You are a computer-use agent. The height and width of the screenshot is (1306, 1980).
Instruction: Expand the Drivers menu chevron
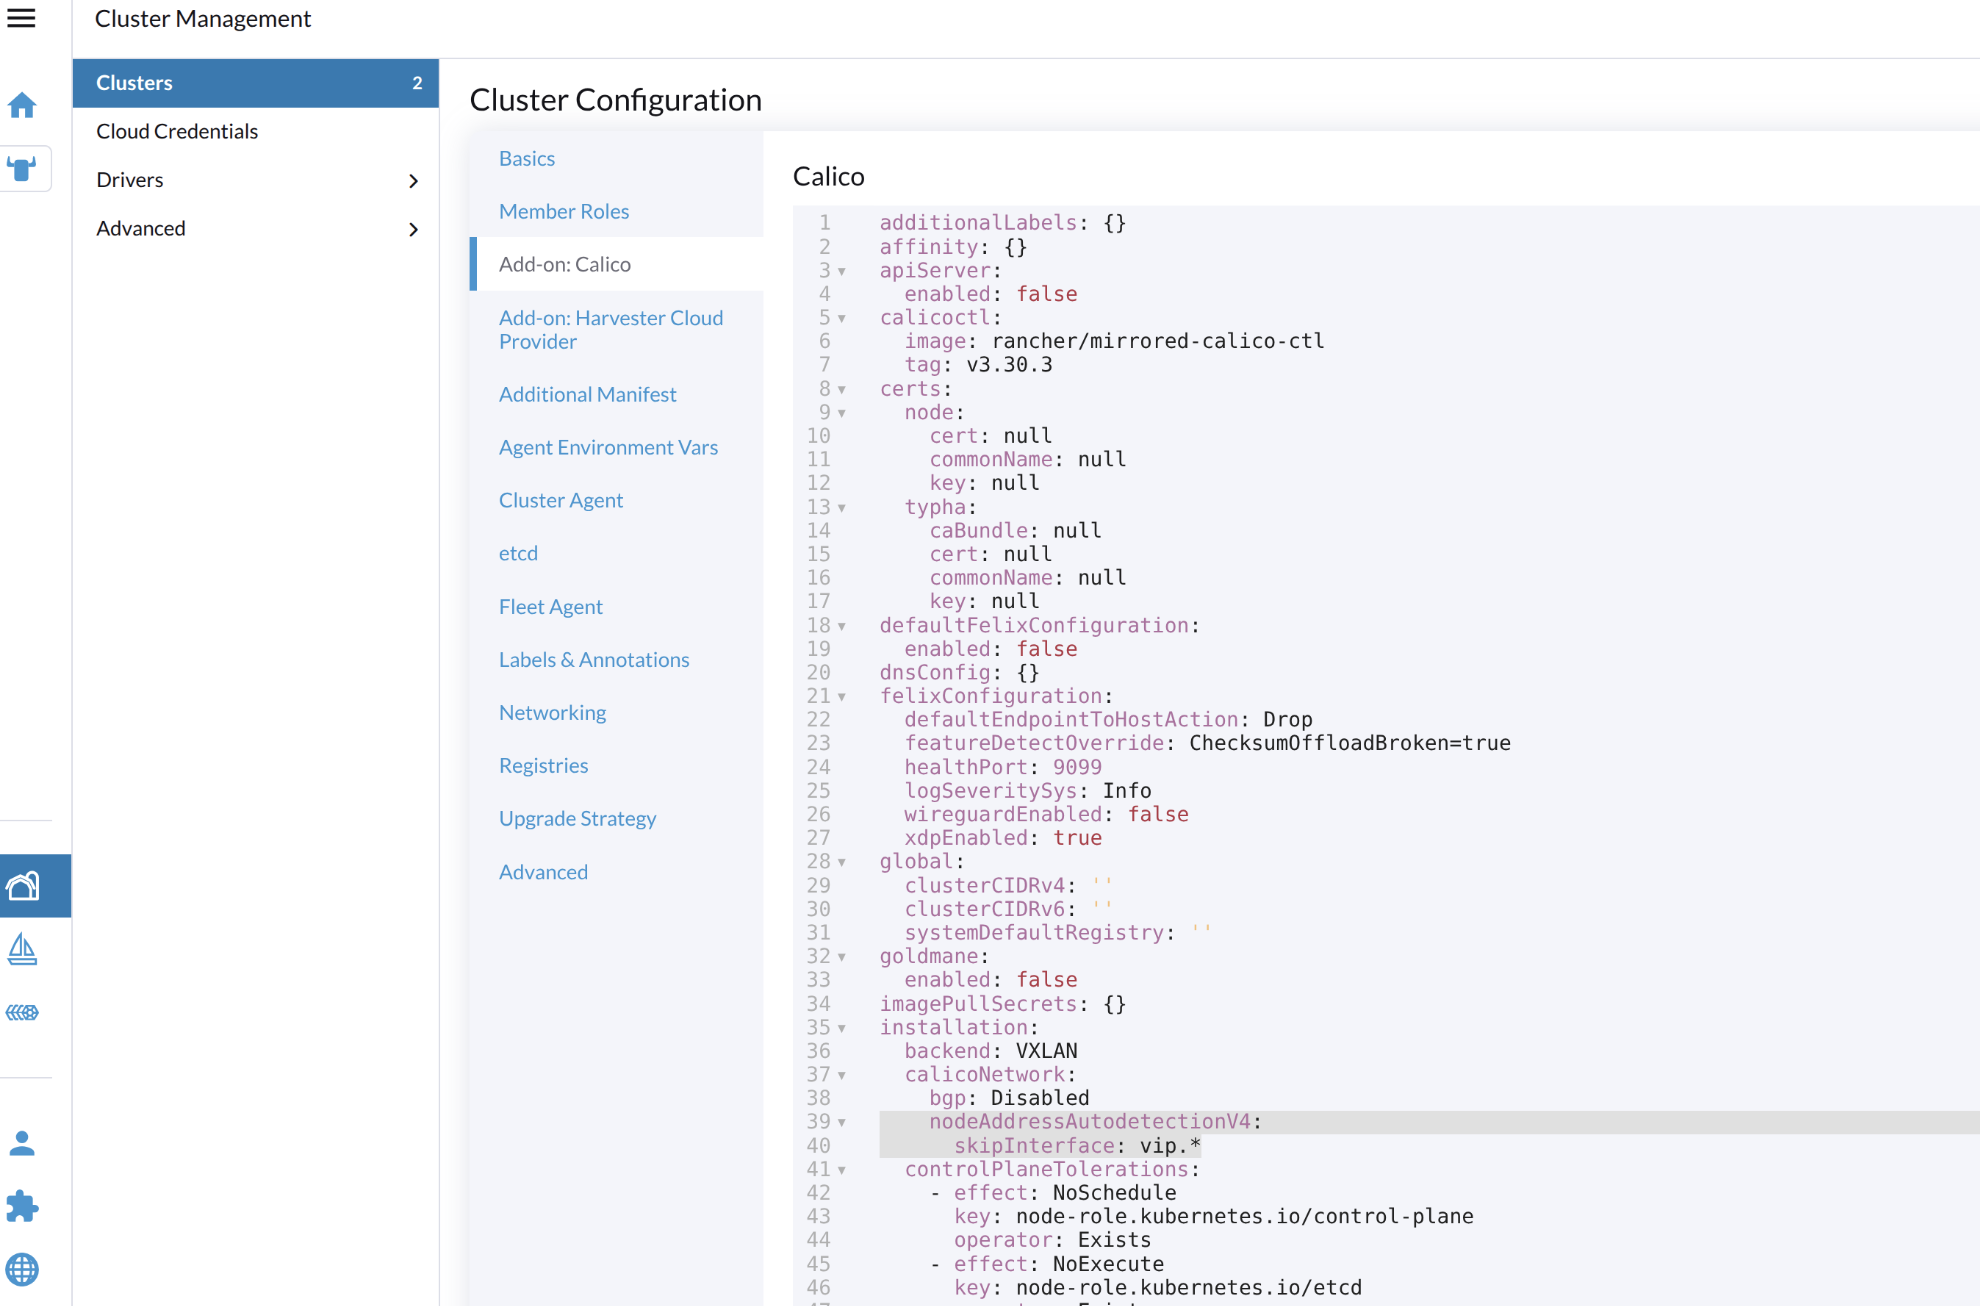pyautogui.click(x=413, y=181)
